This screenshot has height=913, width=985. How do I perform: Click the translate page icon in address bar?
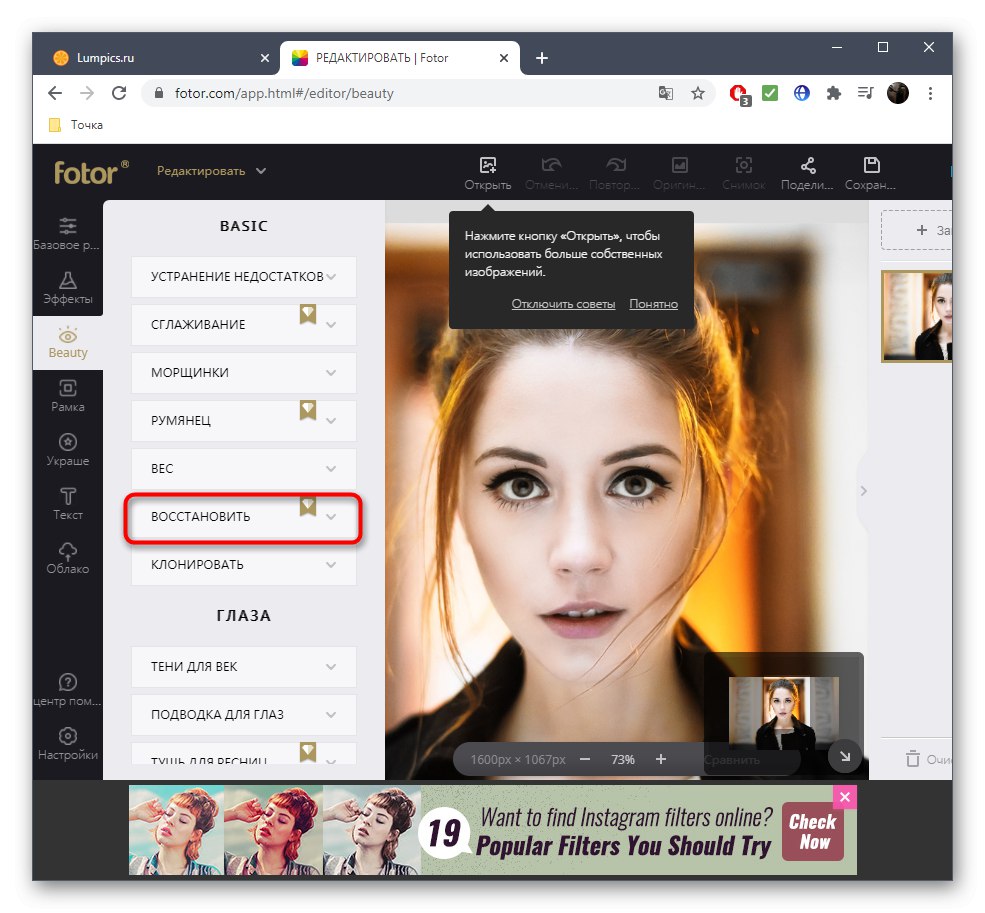(x=665, y=94)
